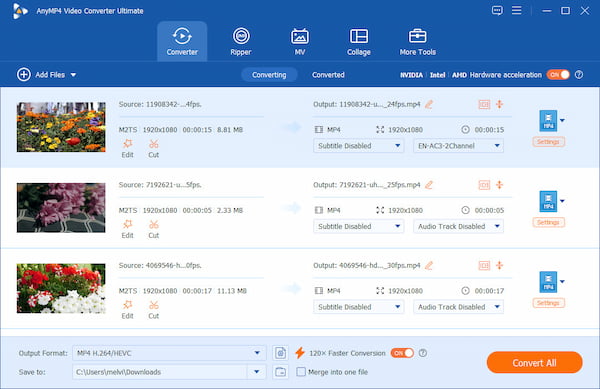Open EN-AC3-2Channel audio dropdown
600x389 pixels.
458,146
